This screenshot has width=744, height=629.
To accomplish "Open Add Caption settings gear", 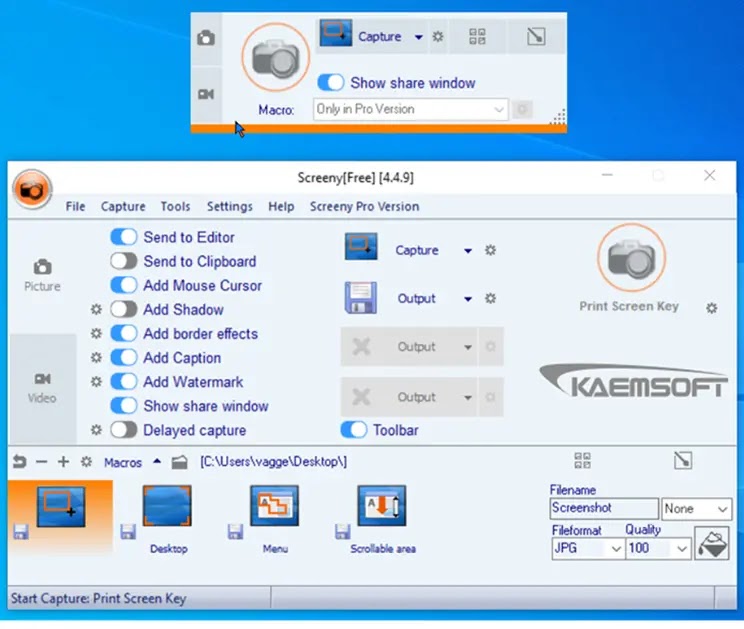I will [96, 357].
